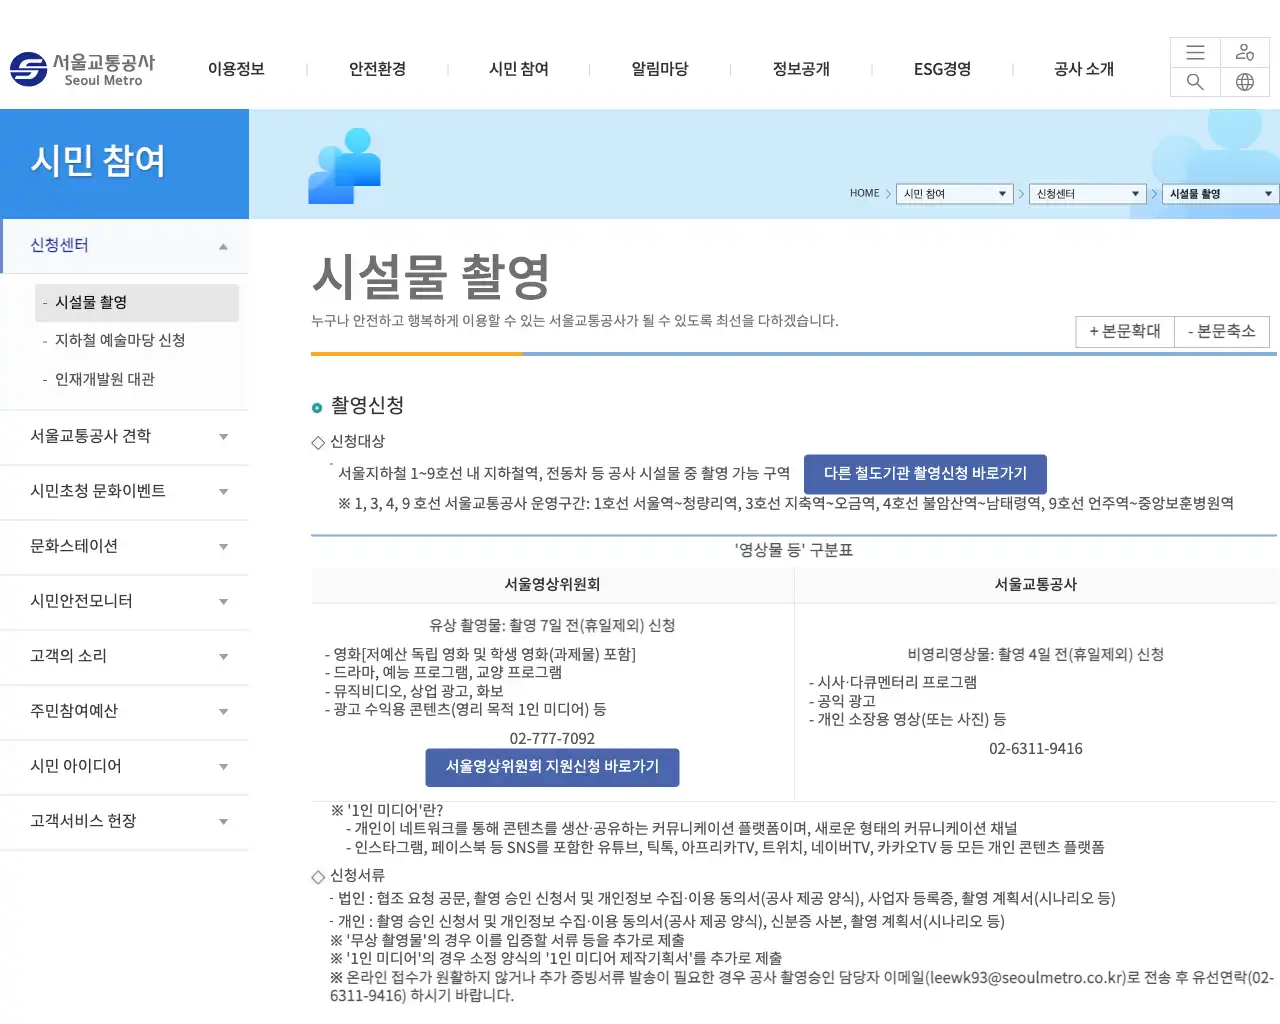The image size is (1280, 1024).
Task: Expand 고객의 소리 sidebar section
Action: (124, 657)
